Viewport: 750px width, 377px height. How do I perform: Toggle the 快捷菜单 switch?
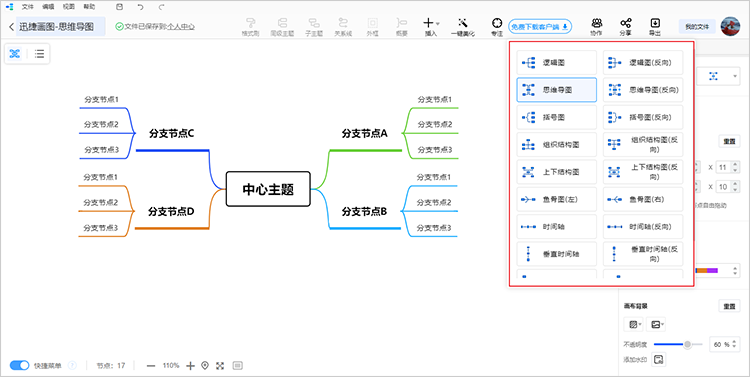(20, 366)
